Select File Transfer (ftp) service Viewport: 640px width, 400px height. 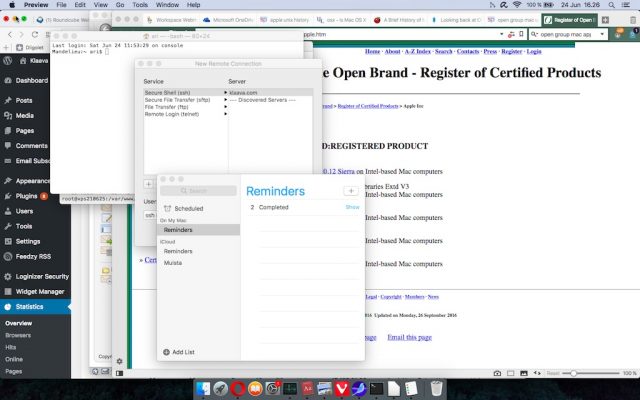(186, 107)
